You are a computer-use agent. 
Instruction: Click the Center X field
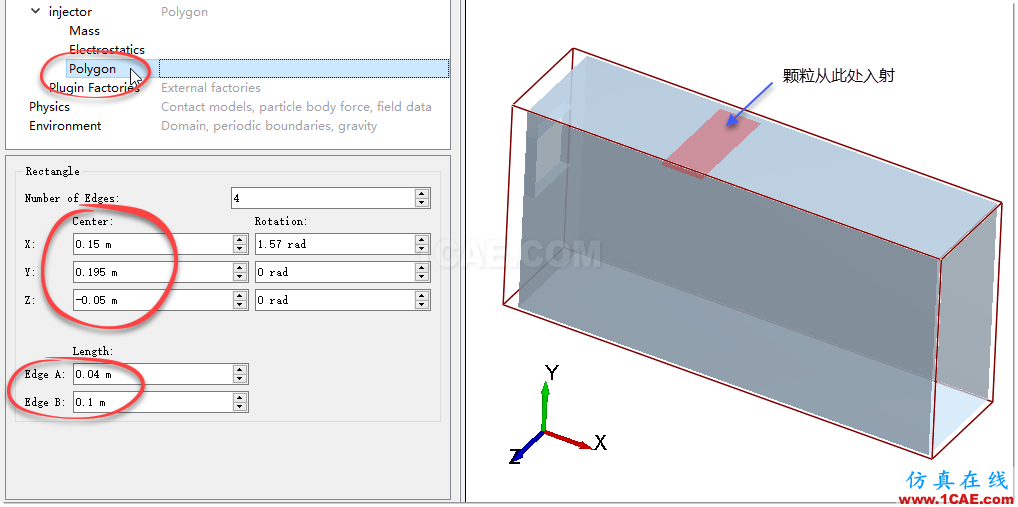pyautogui.click(x=153, y=244)
